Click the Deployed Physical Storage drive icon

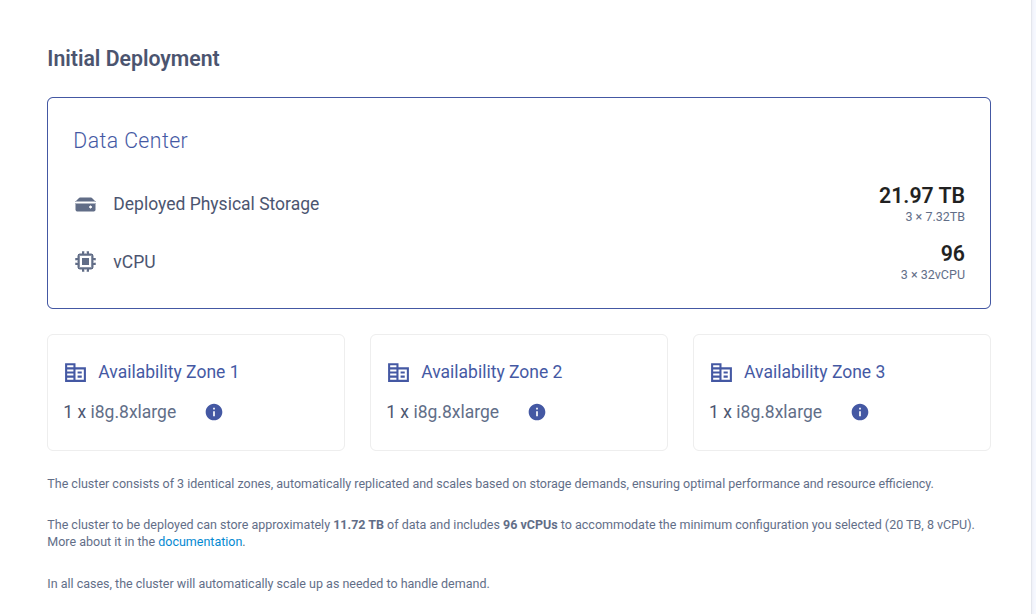click(x=85, y=205)
